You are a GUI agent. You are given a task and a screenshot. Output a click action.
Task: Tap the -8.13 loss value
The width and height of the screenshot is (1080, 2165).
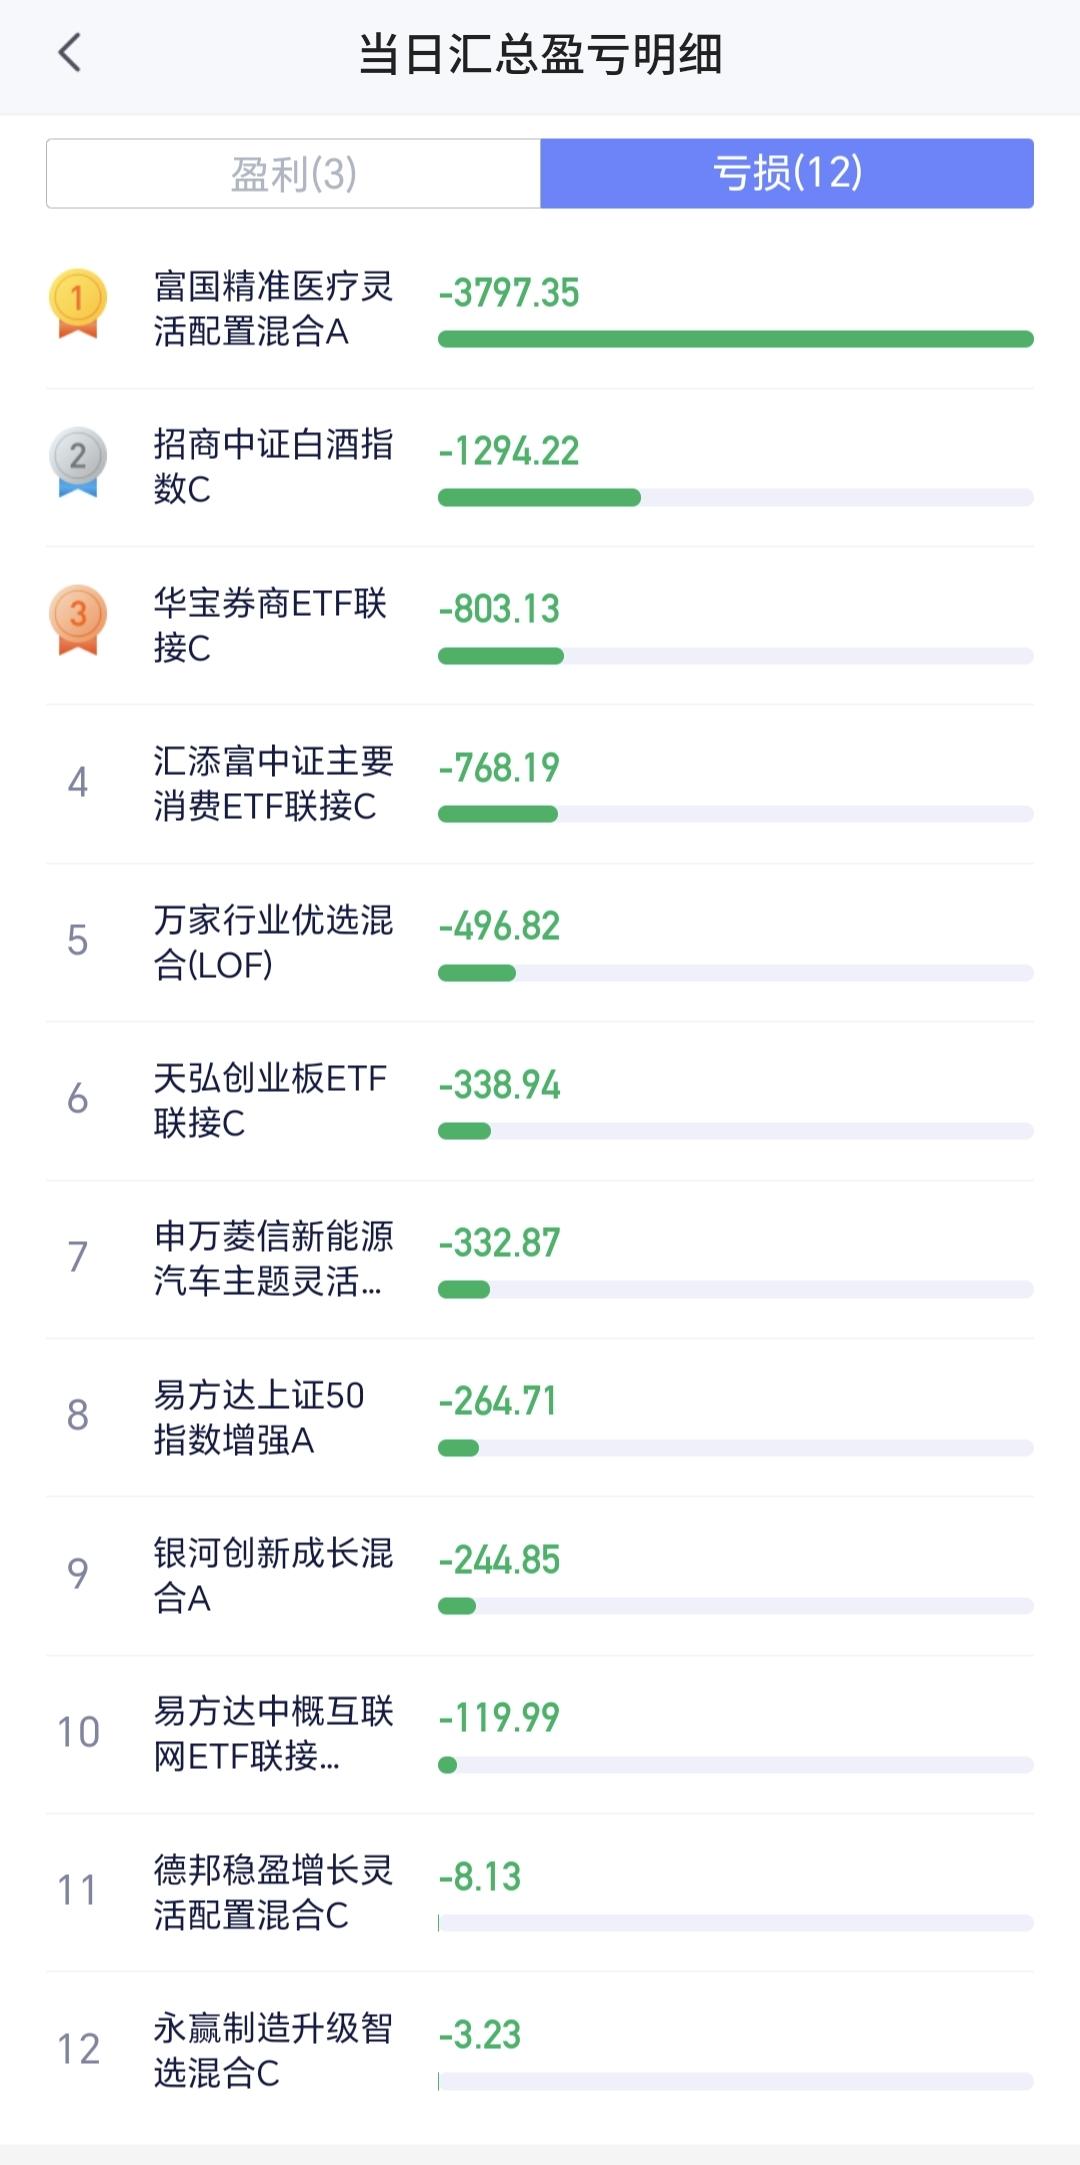click(x=480, y=1877)
